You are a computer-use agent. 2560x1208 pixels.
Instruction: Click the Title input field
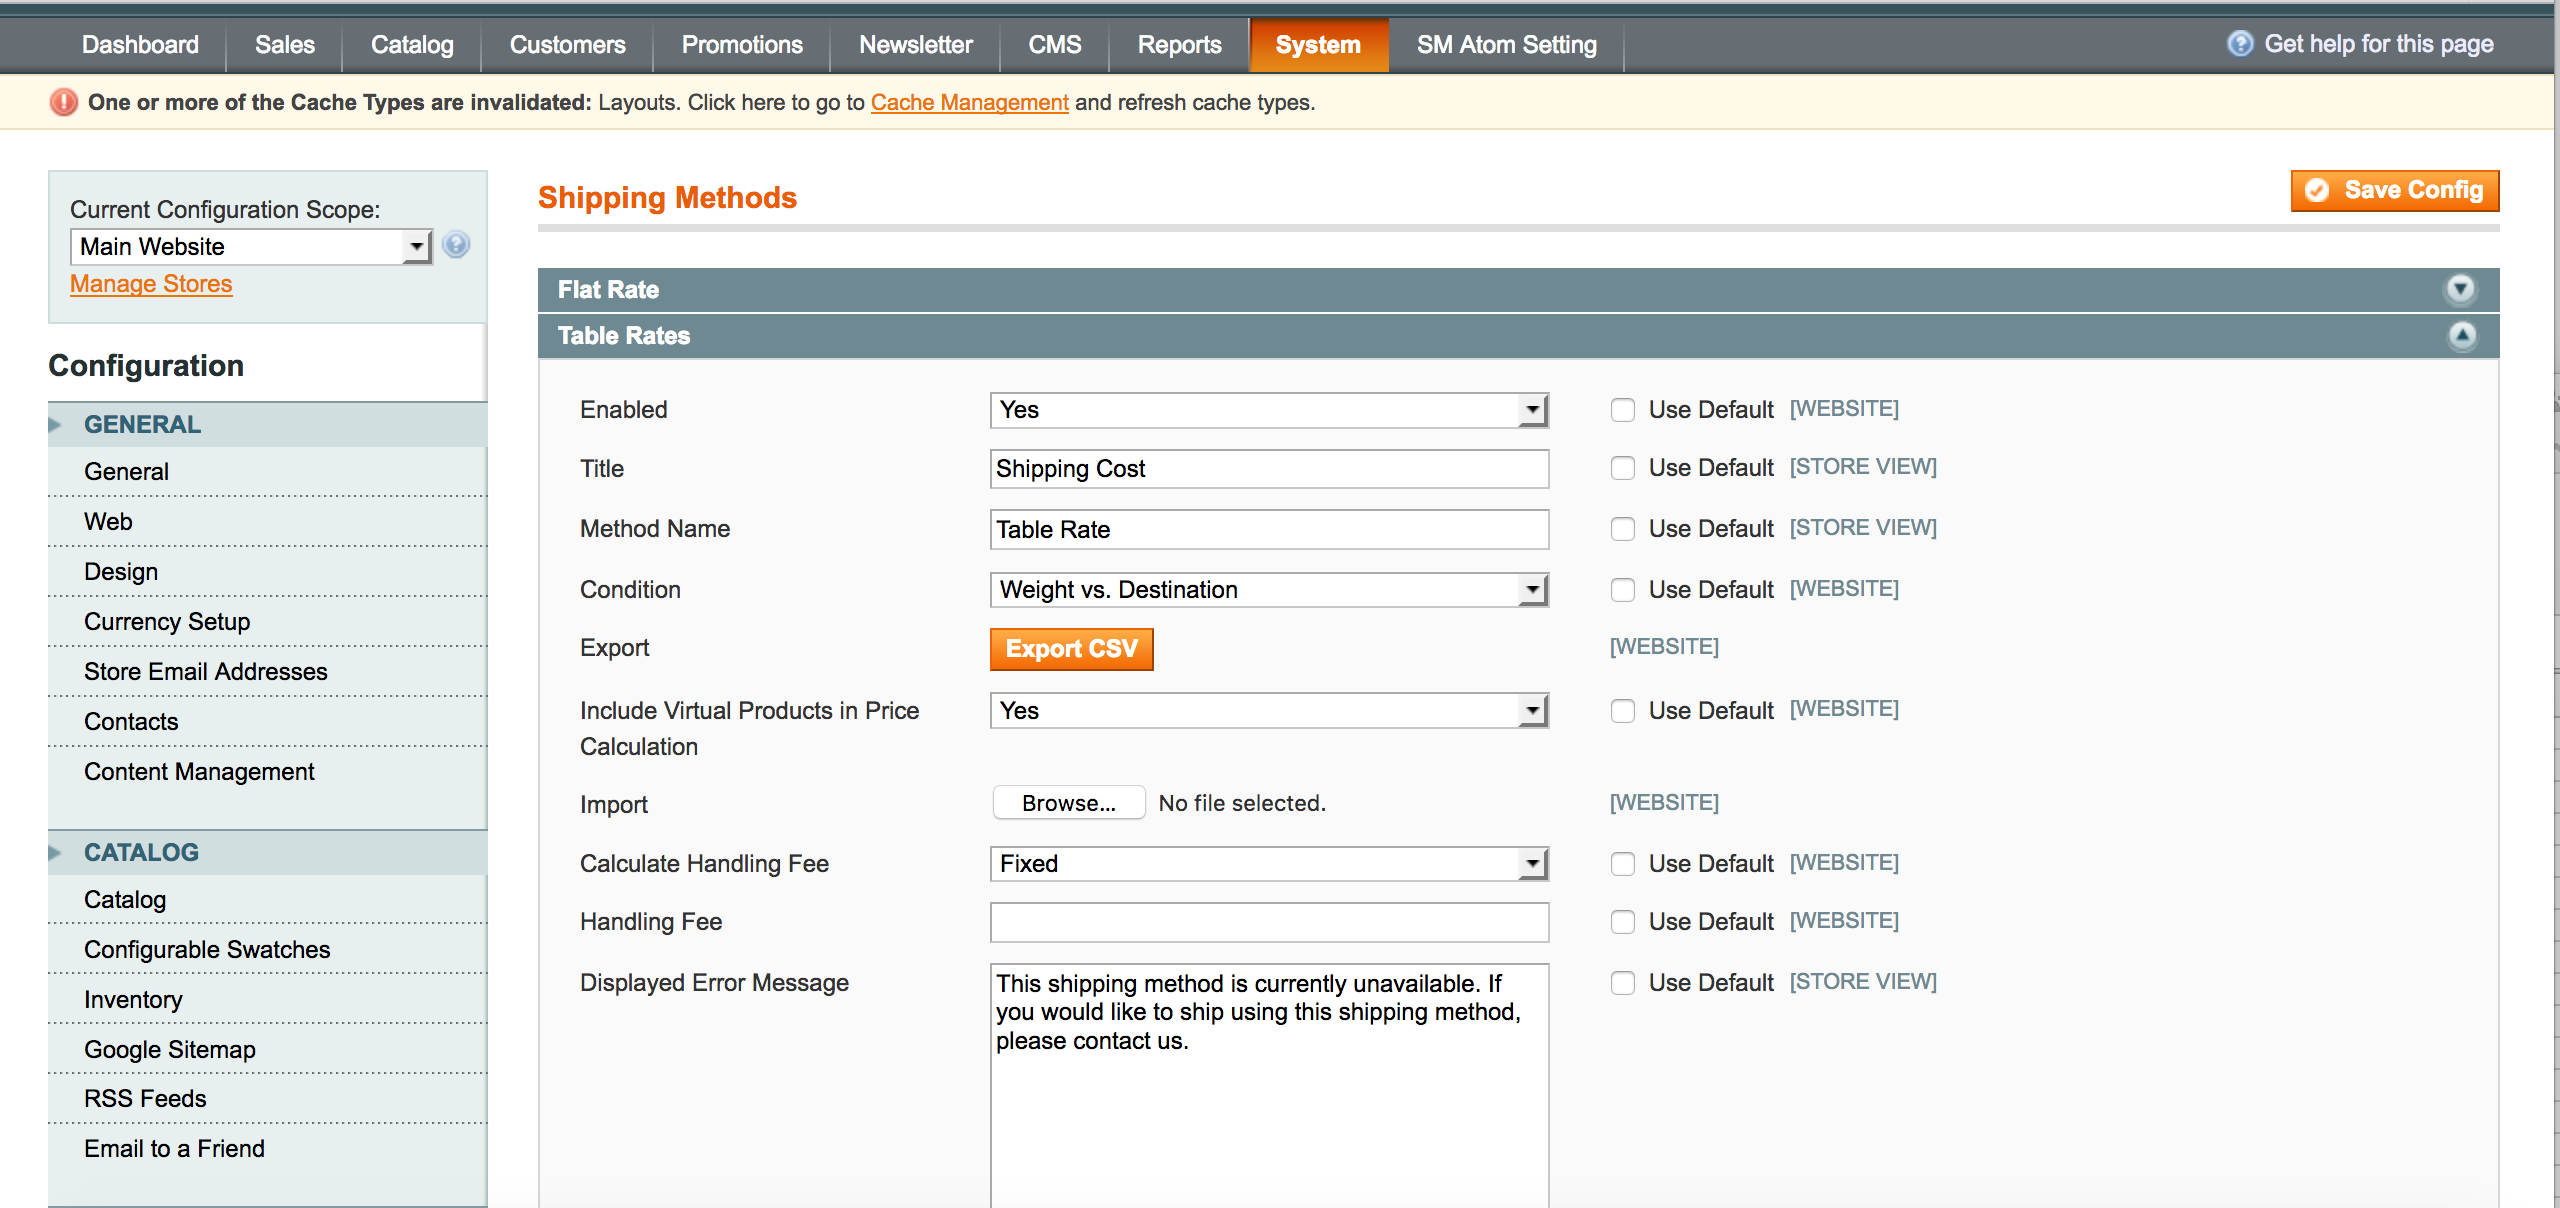point(1269,469)
